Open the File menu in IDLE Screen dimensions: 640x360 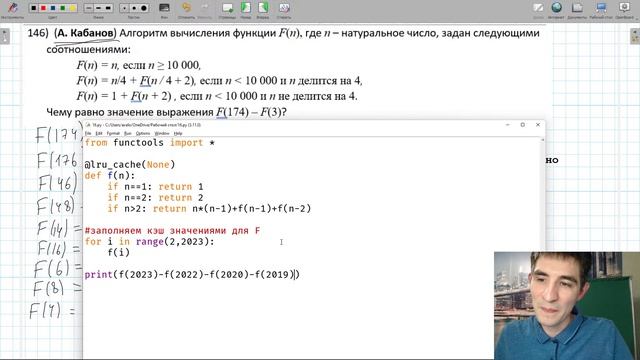coord(88,133)
